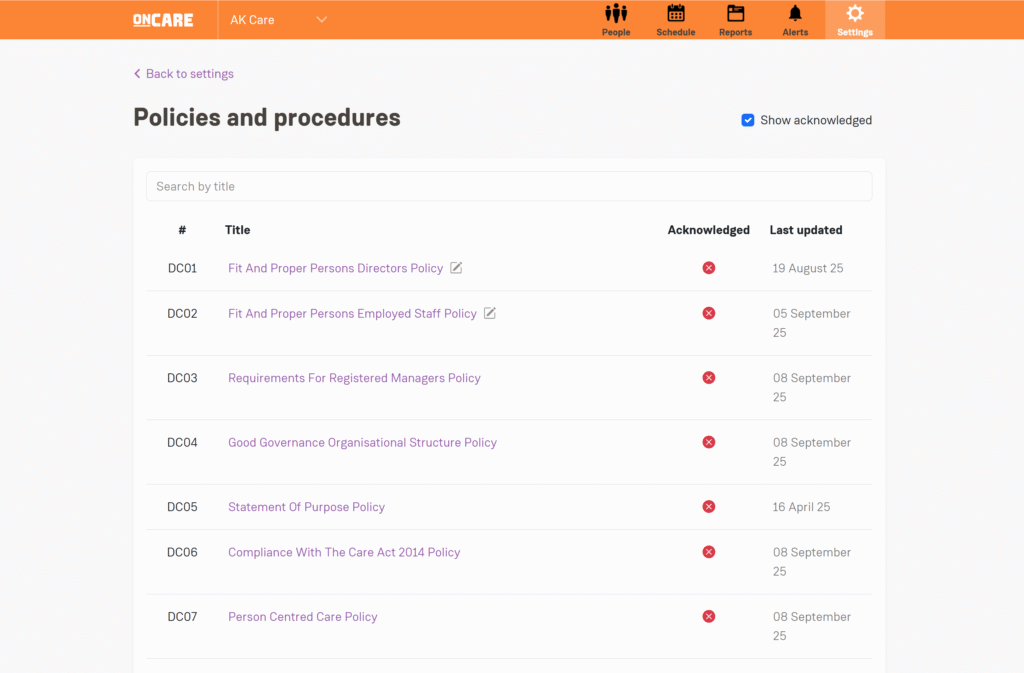Click the red unacknowledged icon for DC03
The image size is (1024, 673).
[x=709, y=378]
